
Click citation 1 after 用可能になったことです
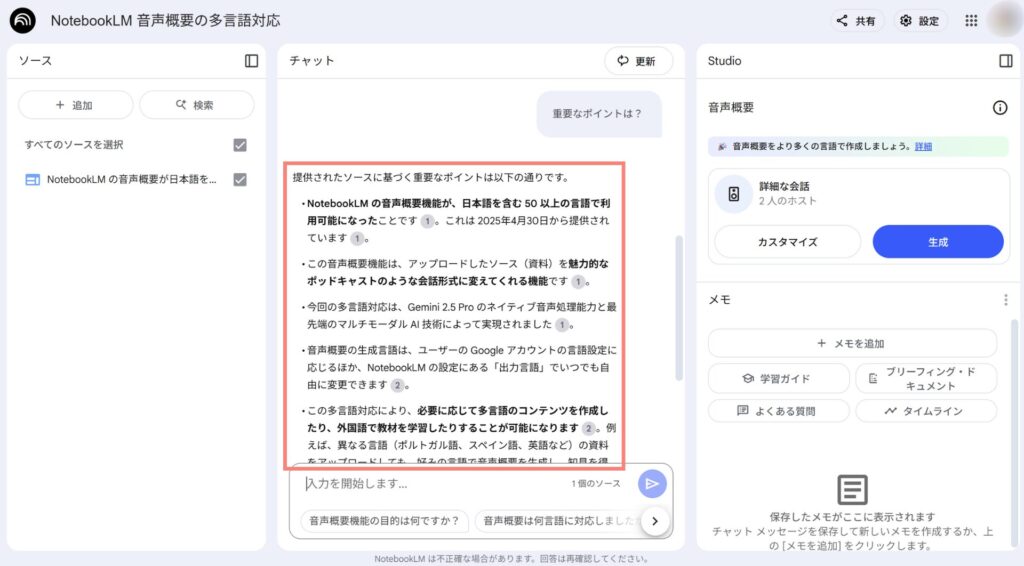427,221
